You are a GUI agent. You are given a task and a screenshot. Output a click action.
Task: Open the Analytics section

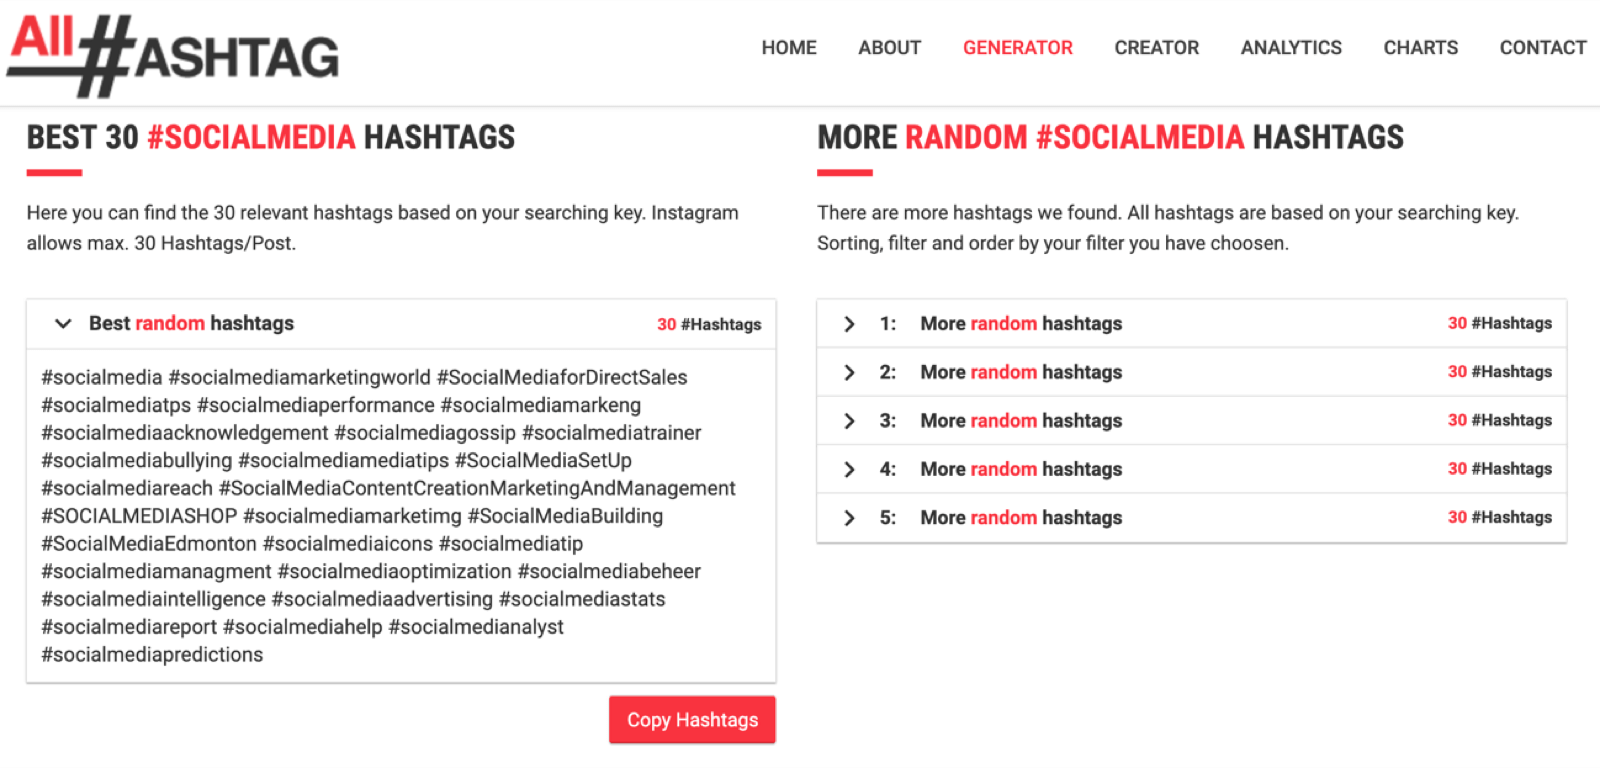click(1291, 48)
